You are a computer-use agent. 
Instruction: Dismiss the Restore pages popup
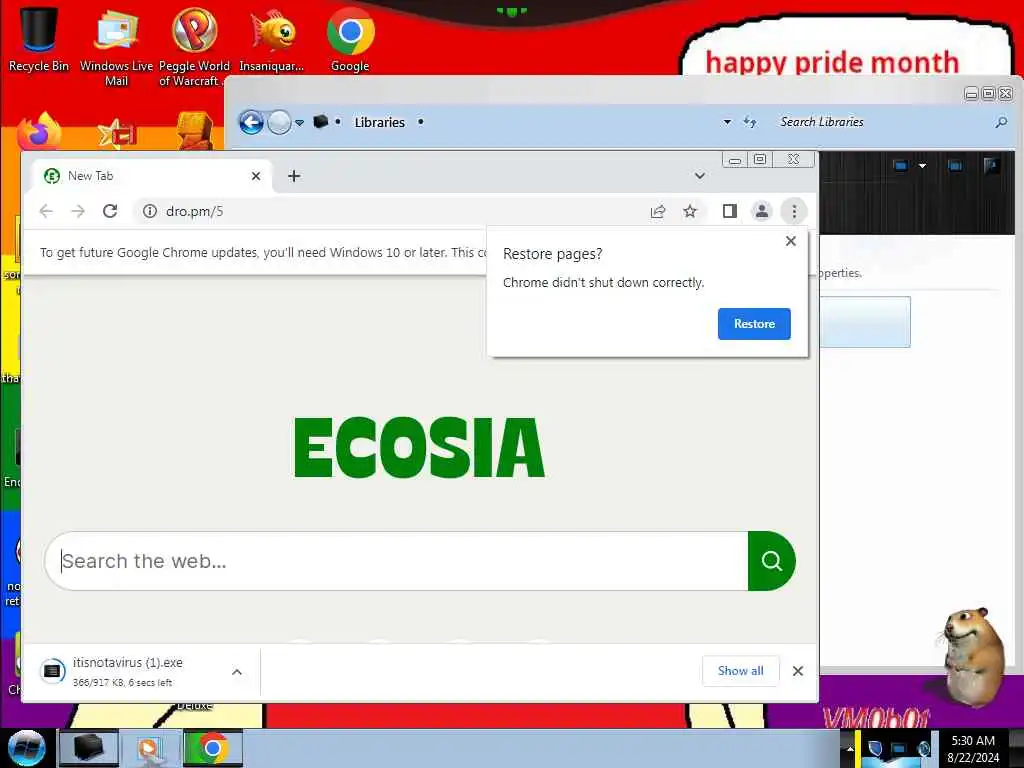click(791, 241)
